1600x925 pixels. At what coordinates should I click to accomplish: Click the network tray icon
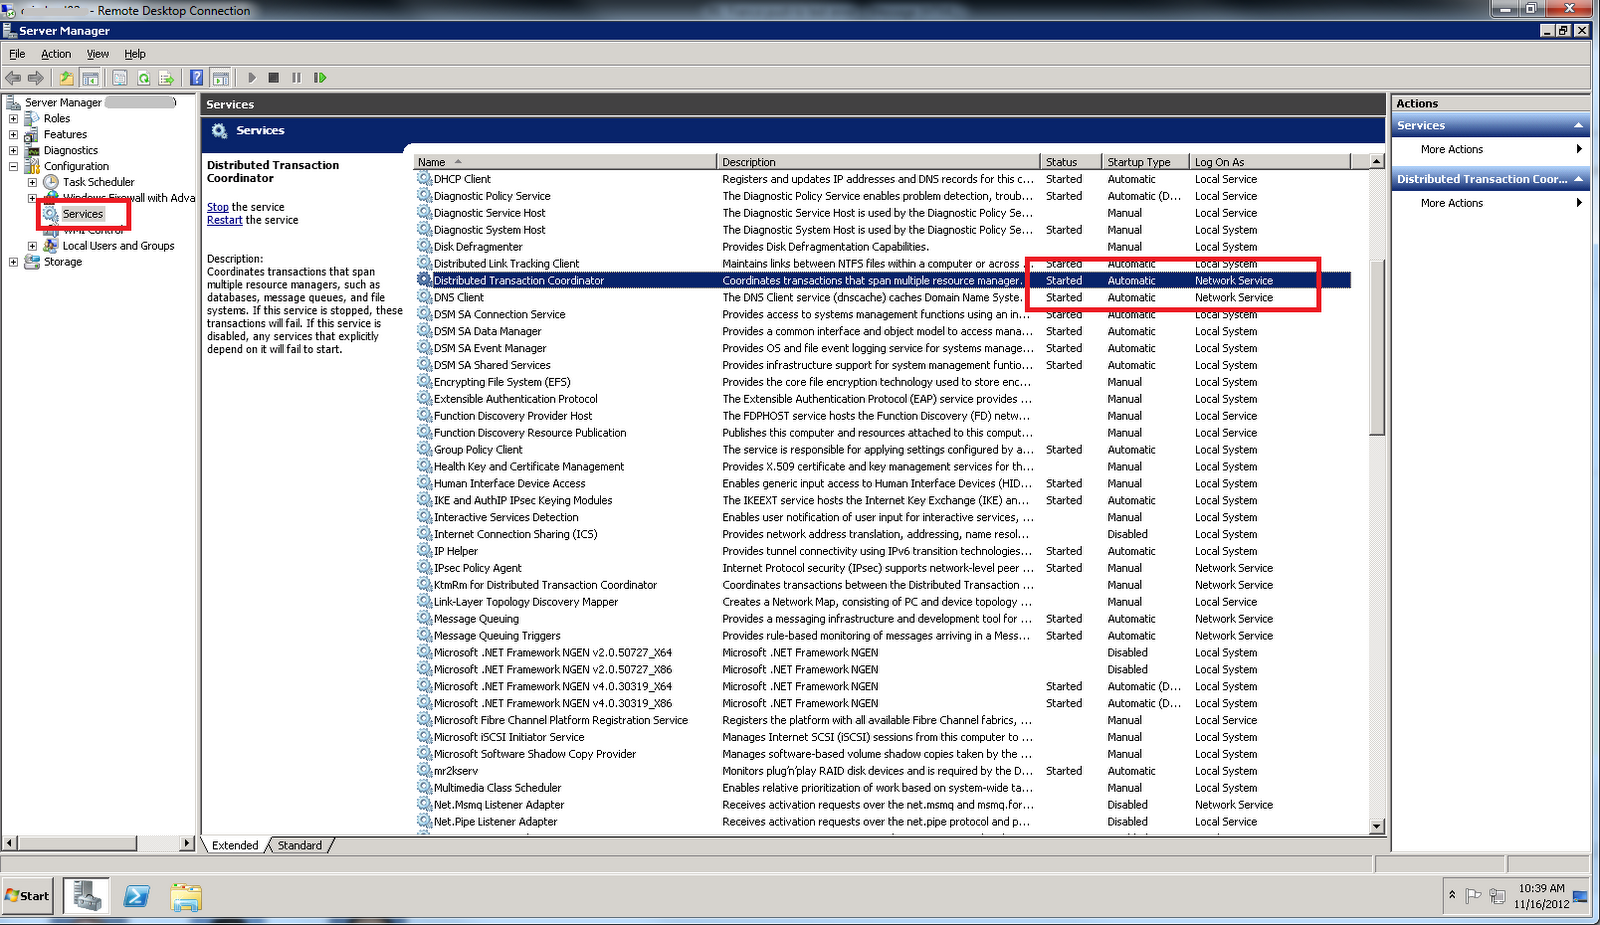pos(1497,896)
